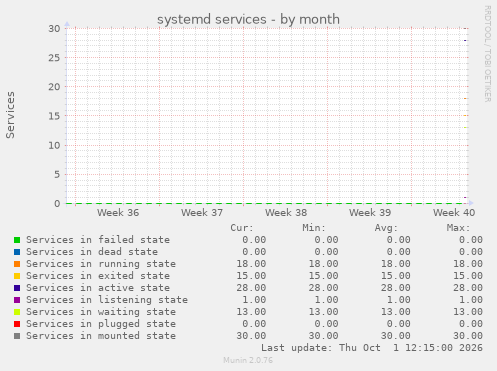This screenshot has width=497, height=371.
Task: Select 'Services in running state' legend label
Action: 101,264
